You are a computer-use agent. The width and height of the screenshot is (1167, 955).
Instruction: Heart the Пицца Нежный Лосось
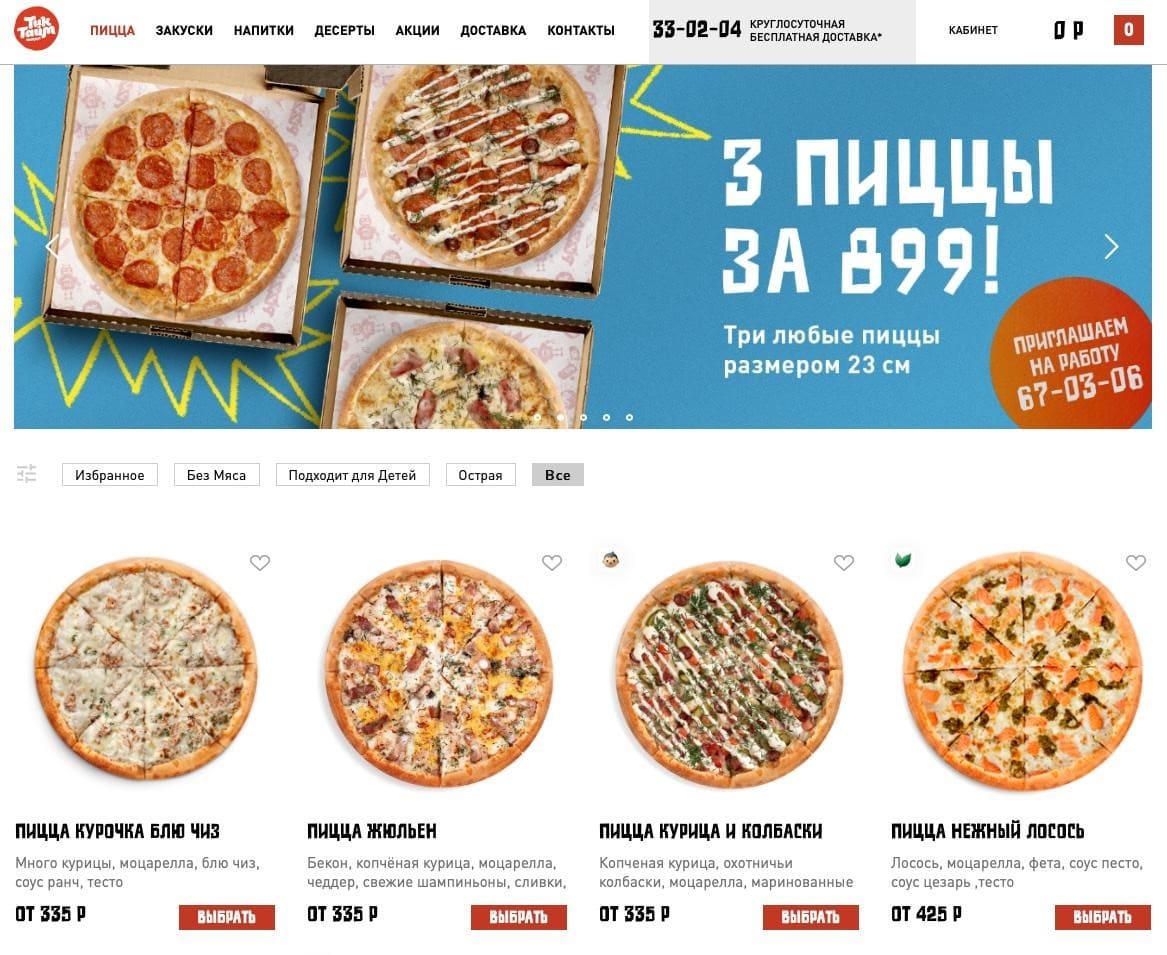(1136, 563)
